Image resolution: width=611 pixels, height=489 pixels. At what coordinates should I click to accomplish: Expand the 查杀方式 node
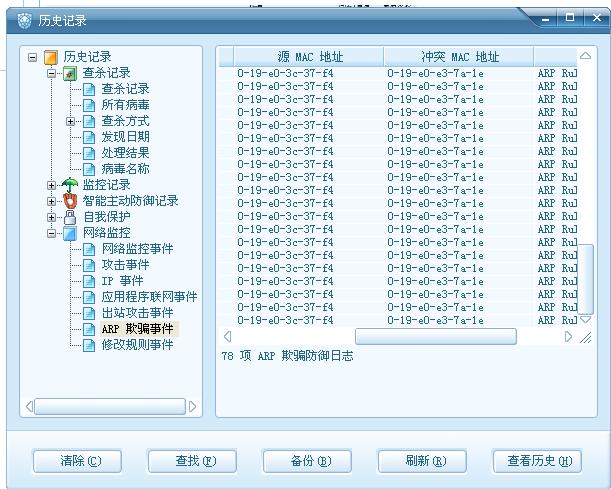(x=70, y=121)
